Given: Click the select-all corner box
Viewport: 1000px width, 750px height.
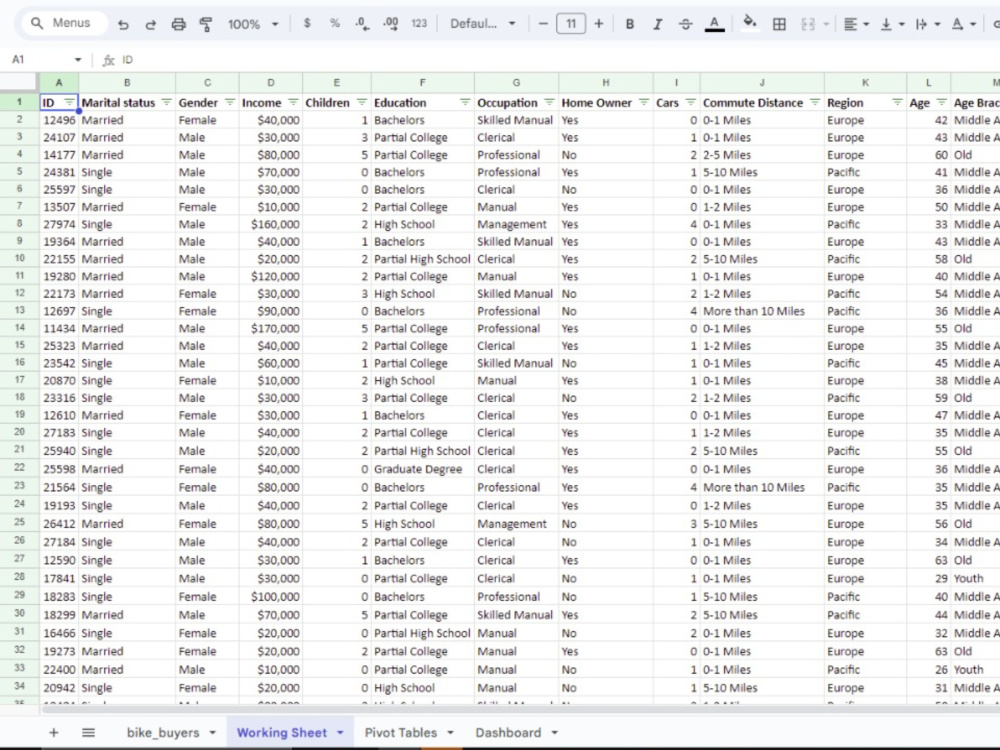Looking at the screenshot, I should [x=19, y=82].
